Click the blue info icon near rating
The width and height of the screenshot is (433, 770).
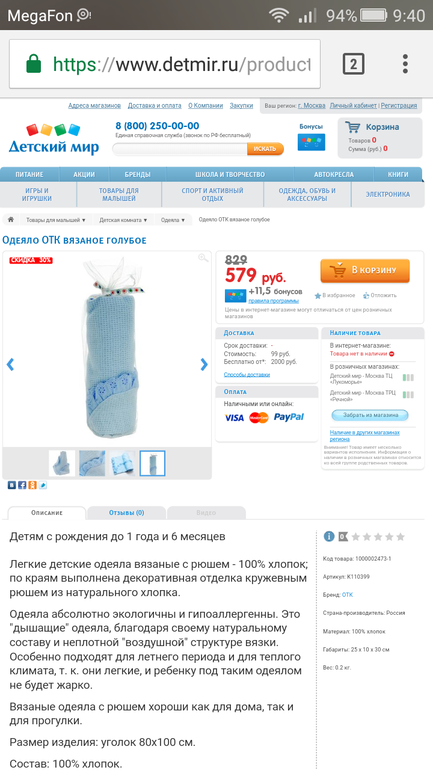point(329,537)
